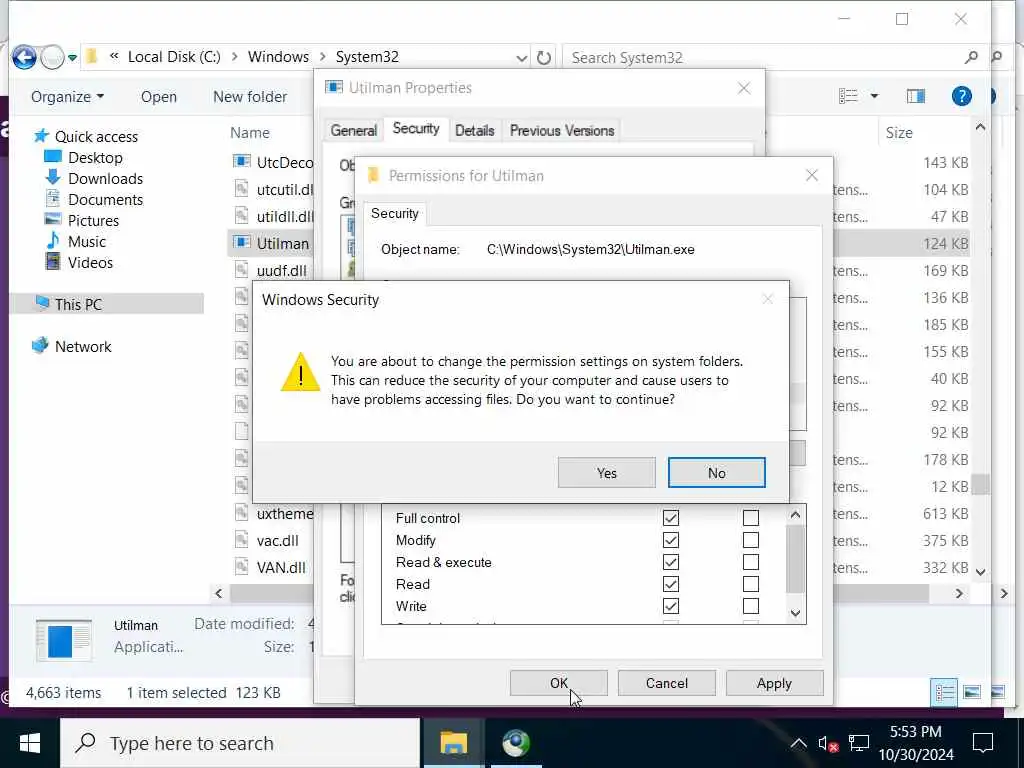Open the recent locations dropdown arrow
This screenshot has width=1024, height=768.
[72, 58]
